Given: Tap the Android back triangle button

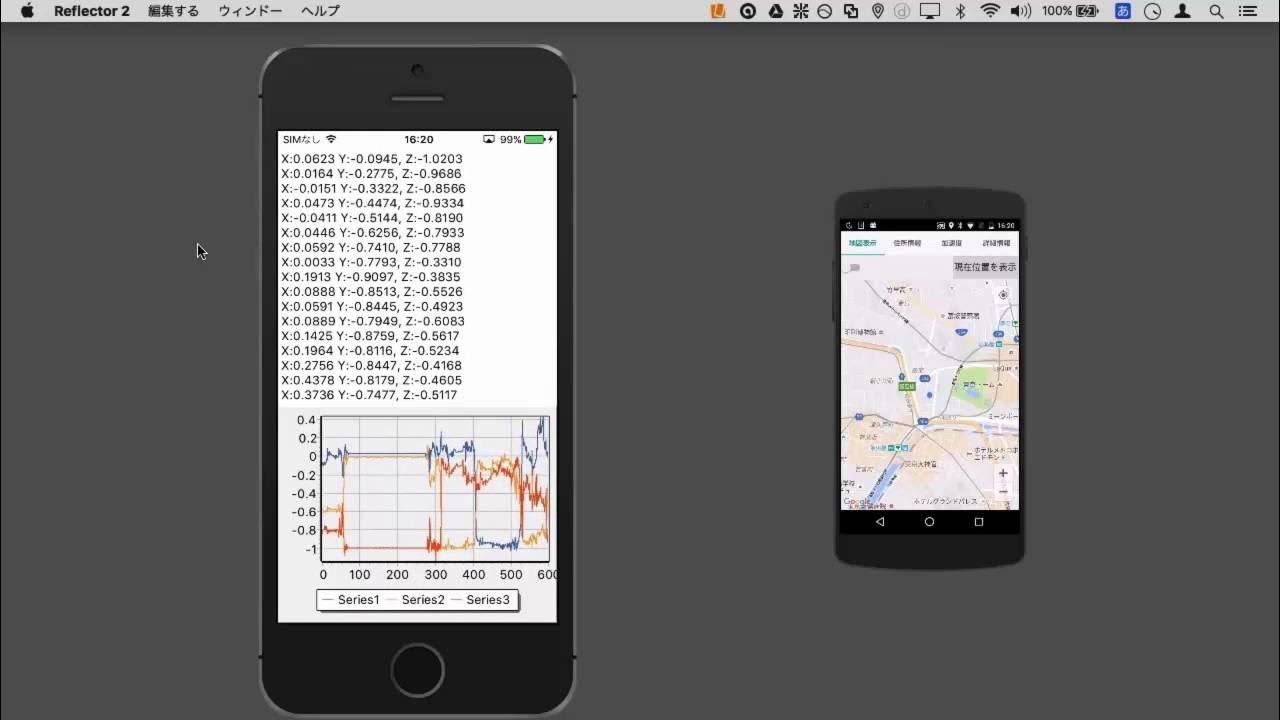Looking at the screenshot, I should click(x=880, y=522).
